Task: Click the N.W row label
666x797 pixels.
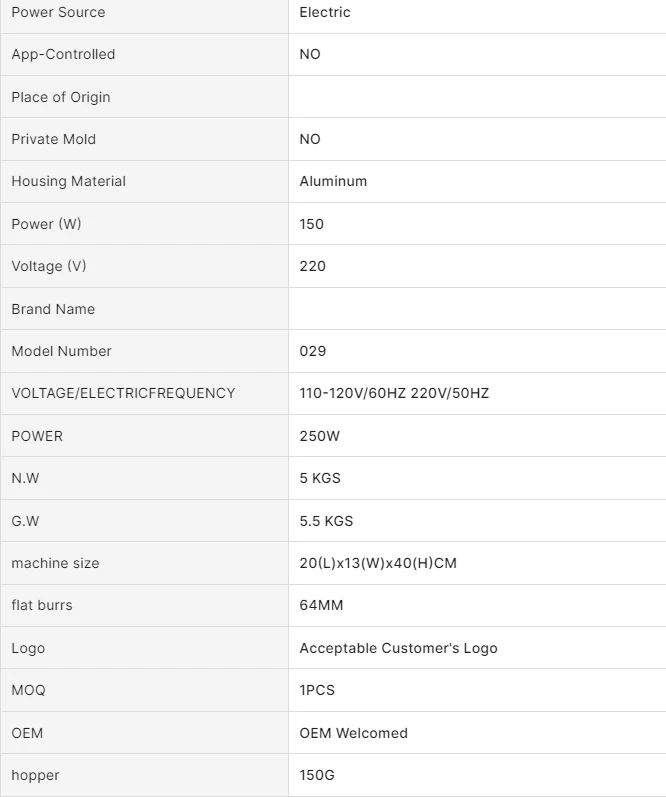Action: [25, 478]
